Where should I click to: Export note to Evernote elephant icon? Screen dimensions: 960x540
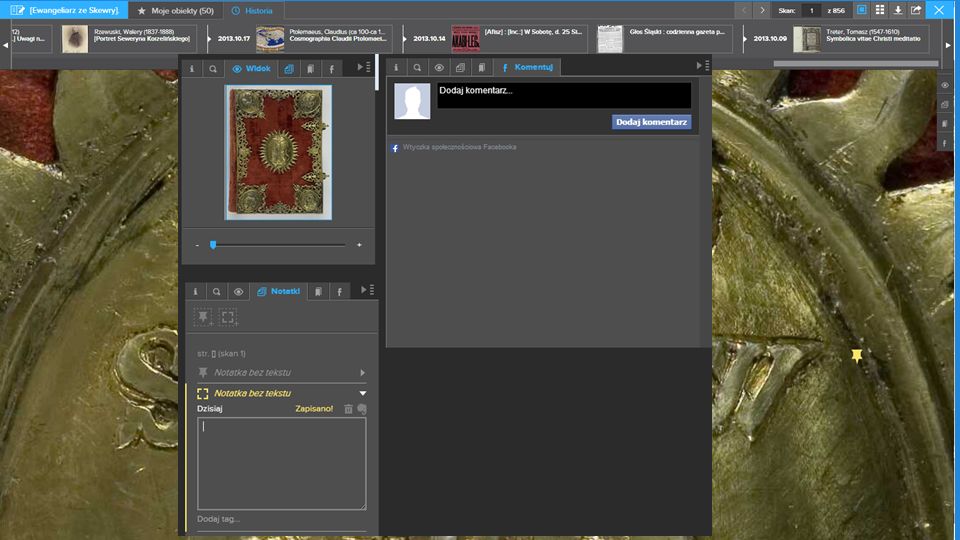pos(362,408)
